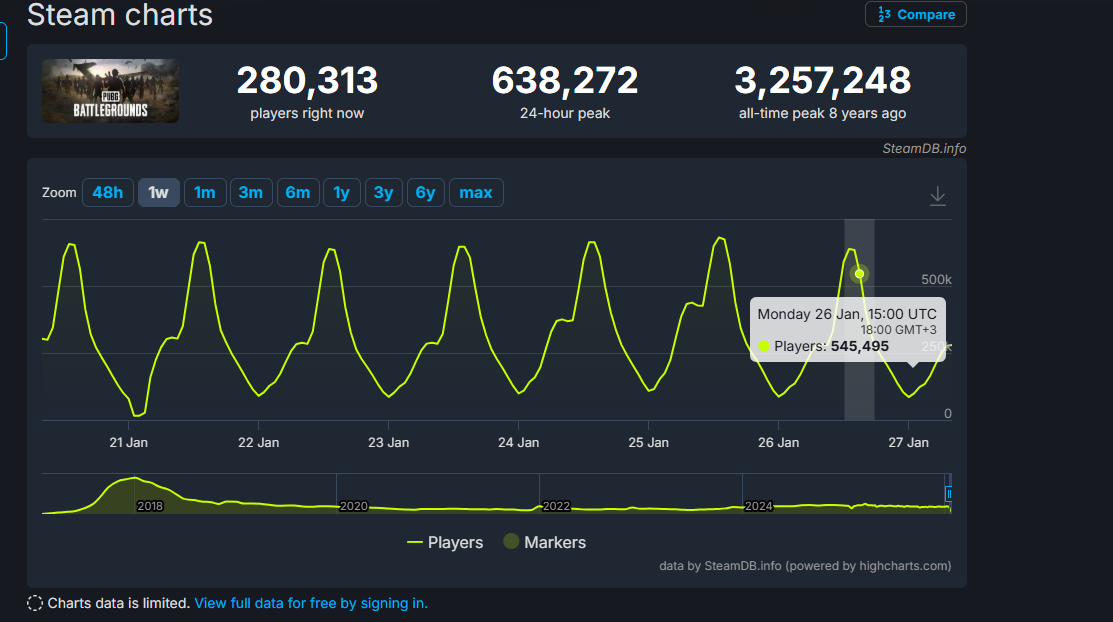This screenshot has width=1113, height=622.
Task: Click the limited data dashed circle icon
Action: click(35, 603)
